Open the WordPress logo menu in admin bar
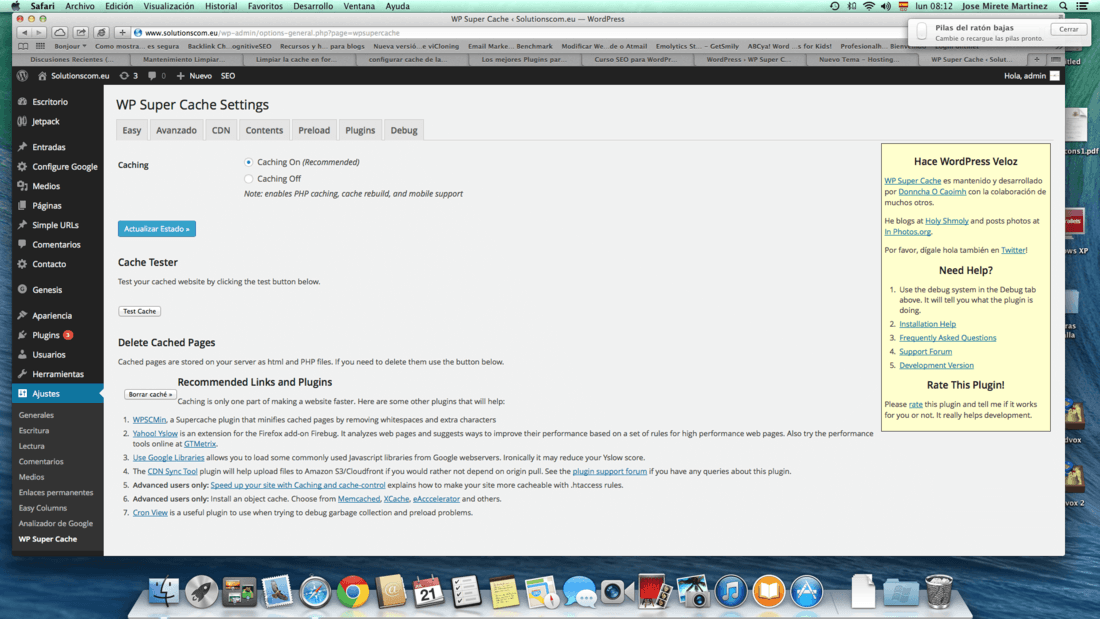1100x619 pixels. (x=22, y=76)
